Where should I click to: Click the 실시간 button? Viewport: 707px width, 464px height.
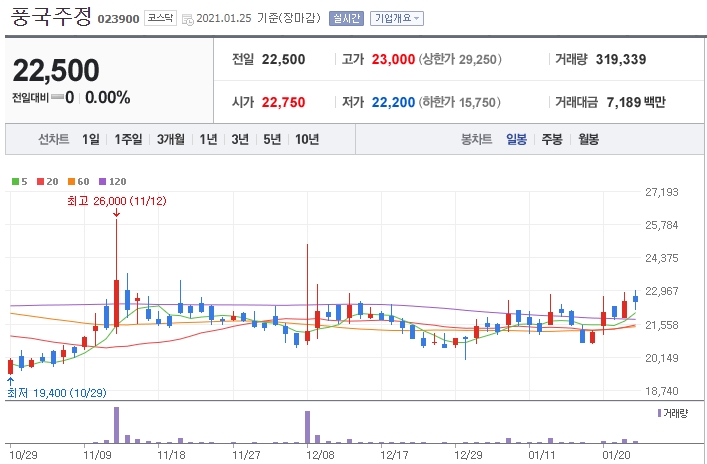[346, 18]
